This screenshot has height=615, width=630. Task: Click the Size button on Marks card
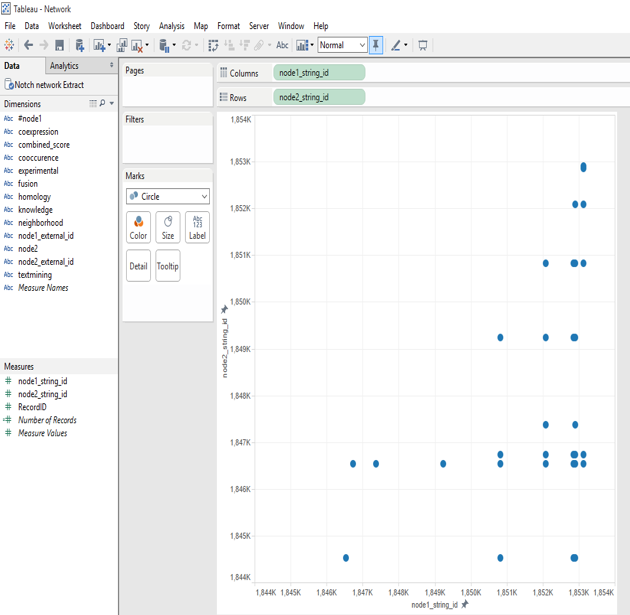(168, 227)
